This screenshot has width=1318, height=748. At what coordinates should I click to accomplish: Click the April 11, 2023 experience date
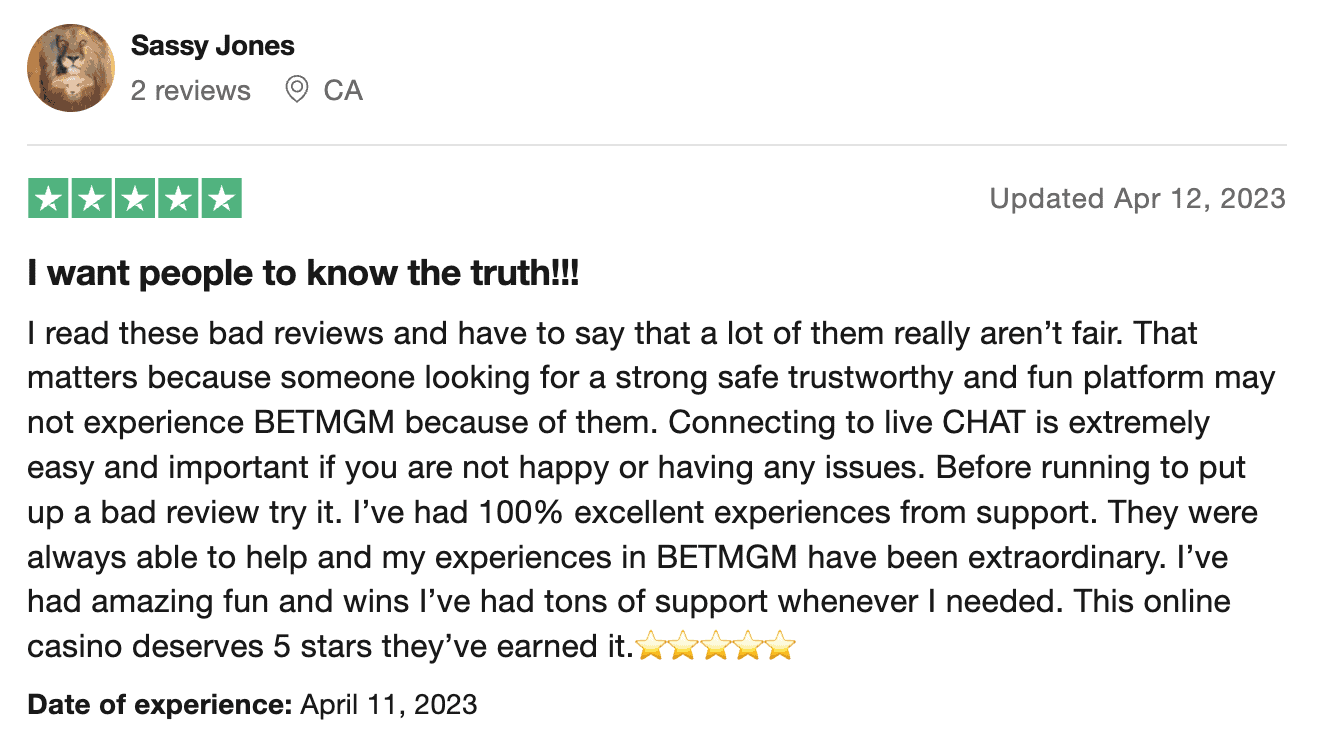(389, 705)
